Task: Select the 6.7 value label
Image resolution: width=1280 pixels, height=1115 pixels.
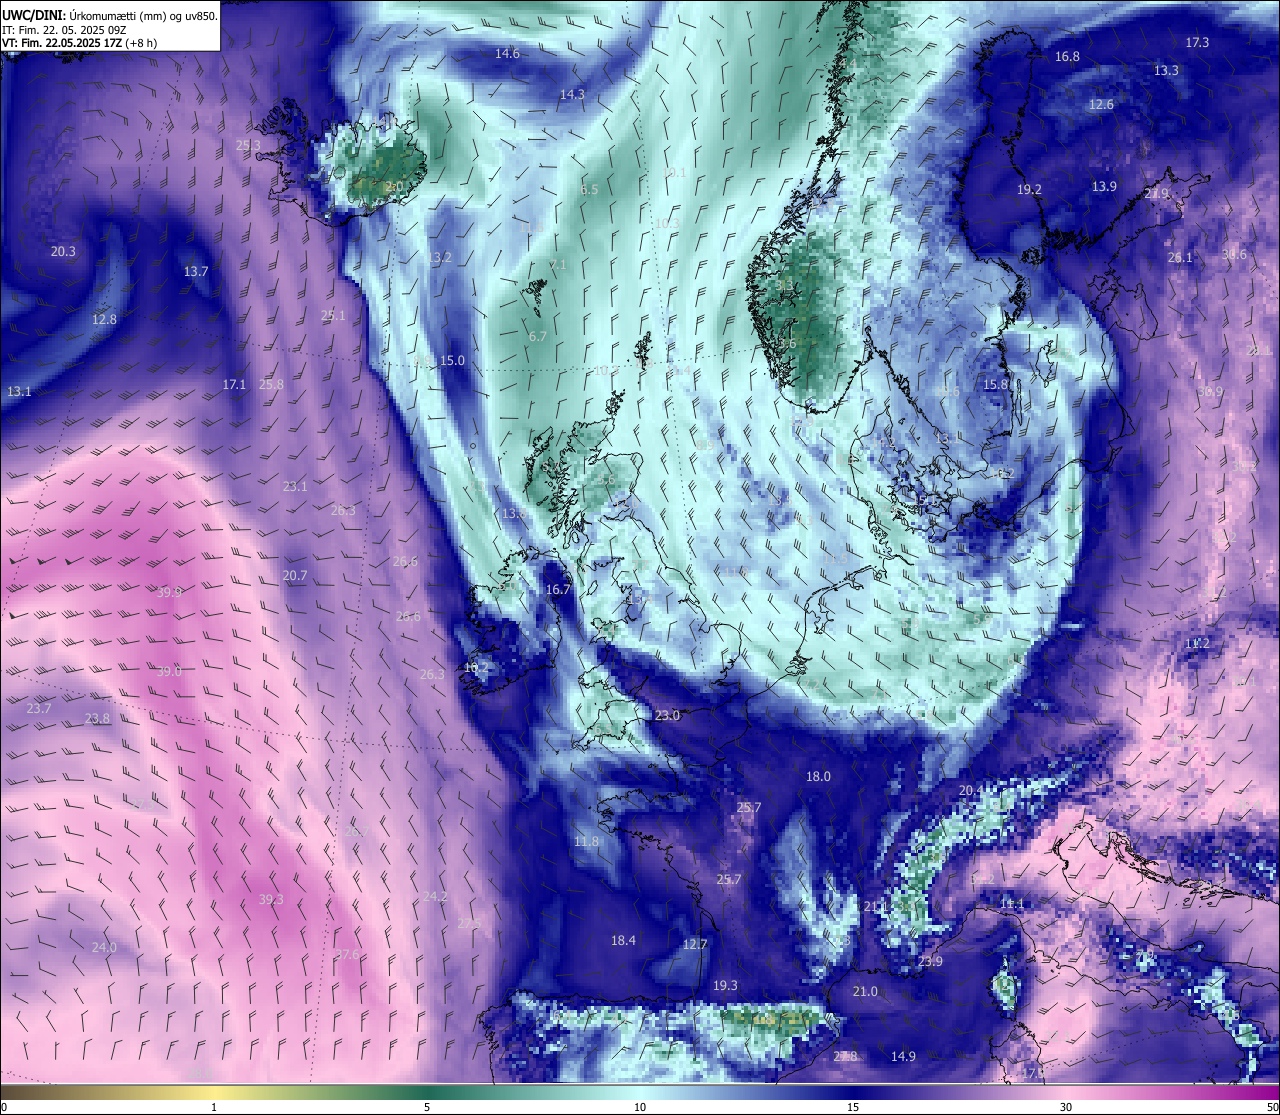Action: pos(537,336)
